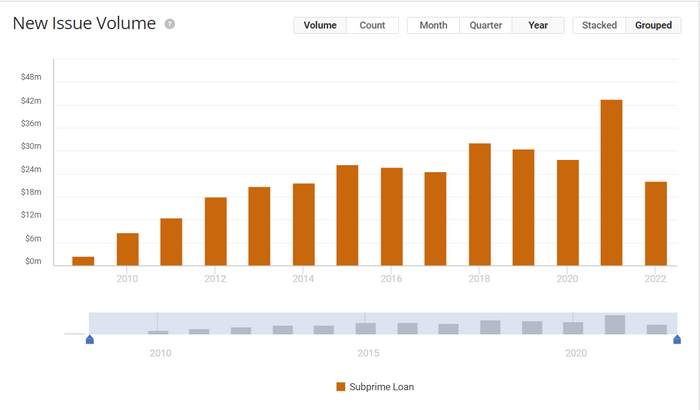
Task: Click the $24m y-axis label
Action: (31, 169)
